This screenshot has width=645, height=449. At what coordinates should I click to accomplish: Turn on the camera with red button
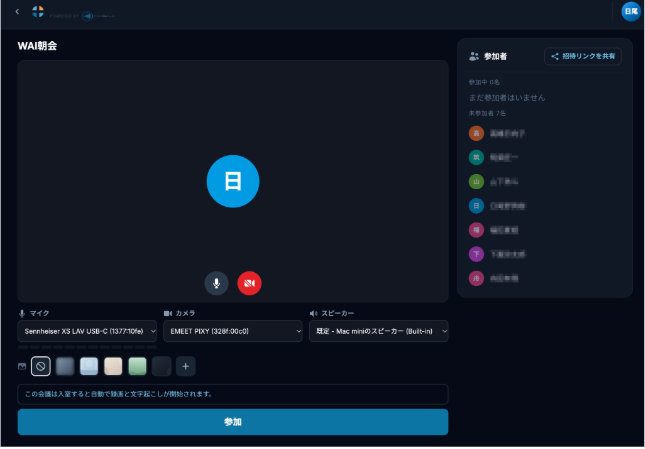(x=249, y=283)
